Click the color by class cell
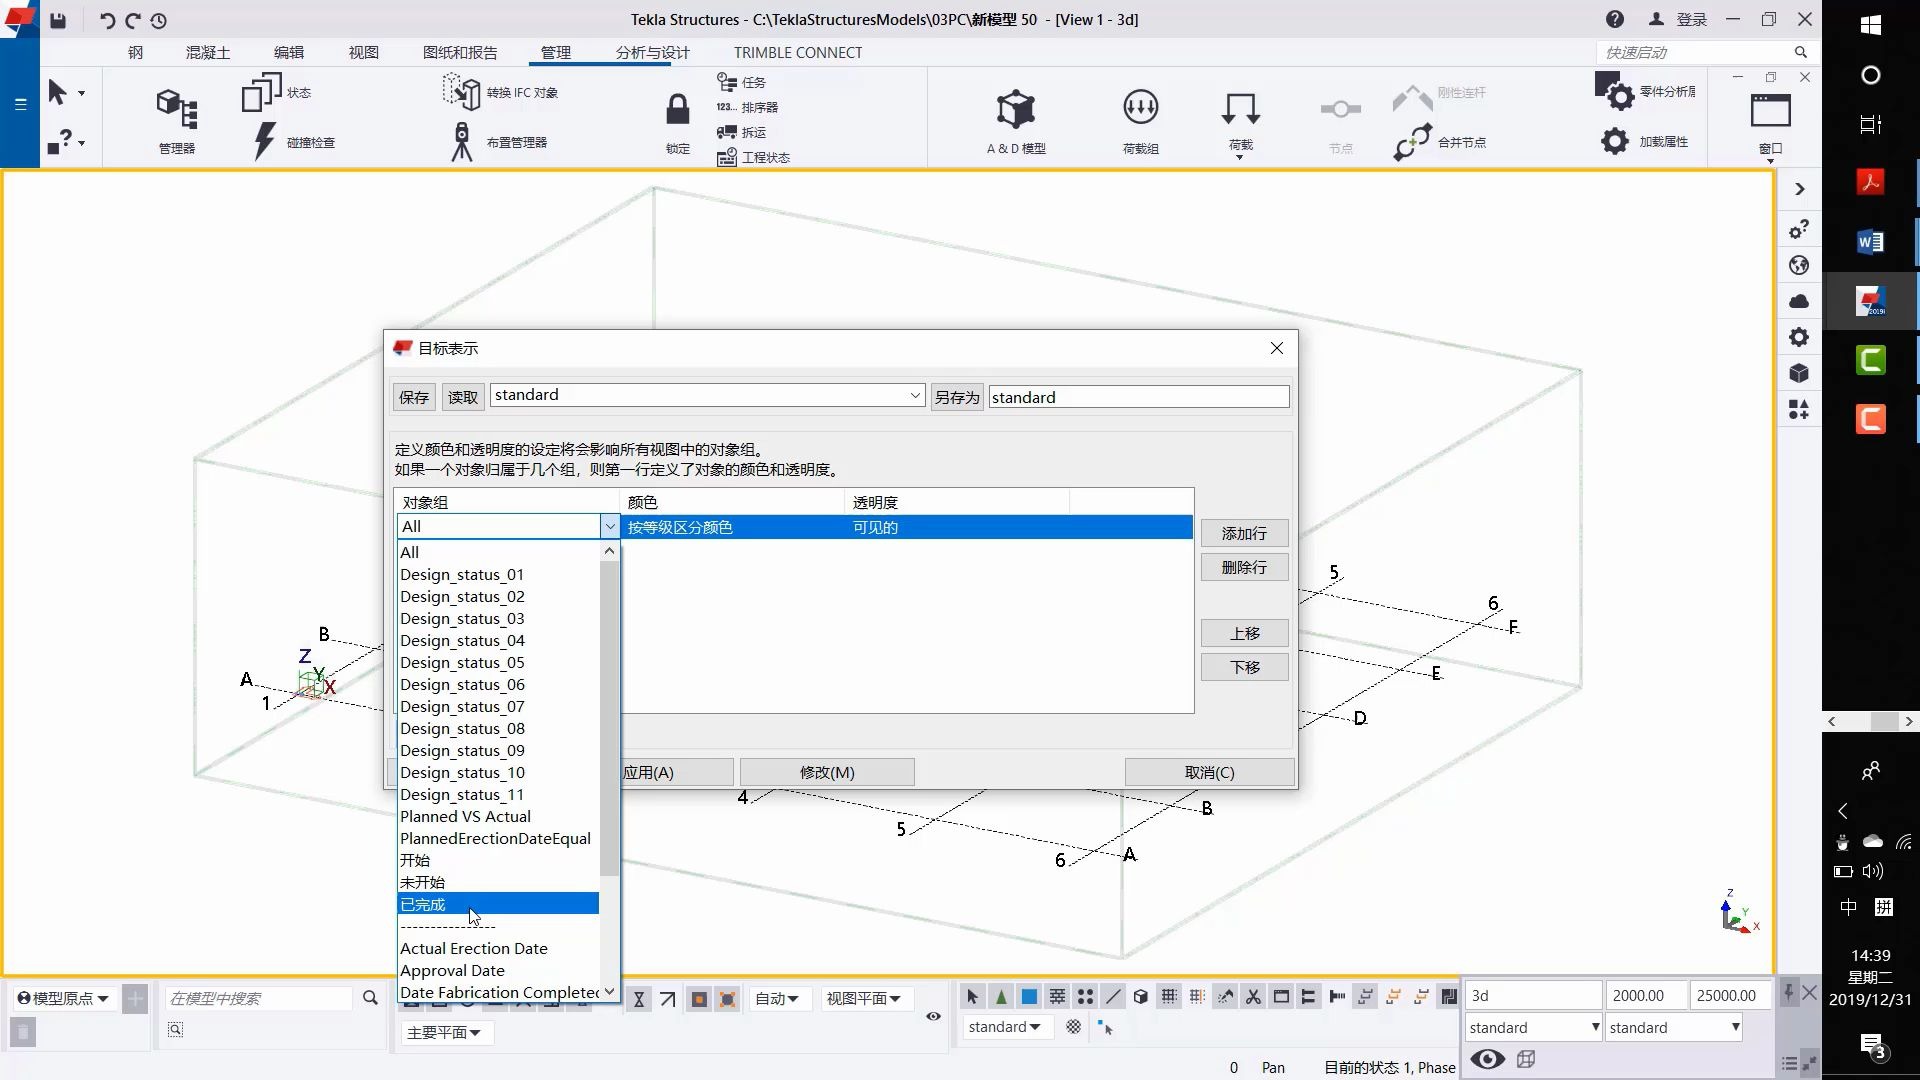This screenshot has width=1920, height=1080. 680,528
